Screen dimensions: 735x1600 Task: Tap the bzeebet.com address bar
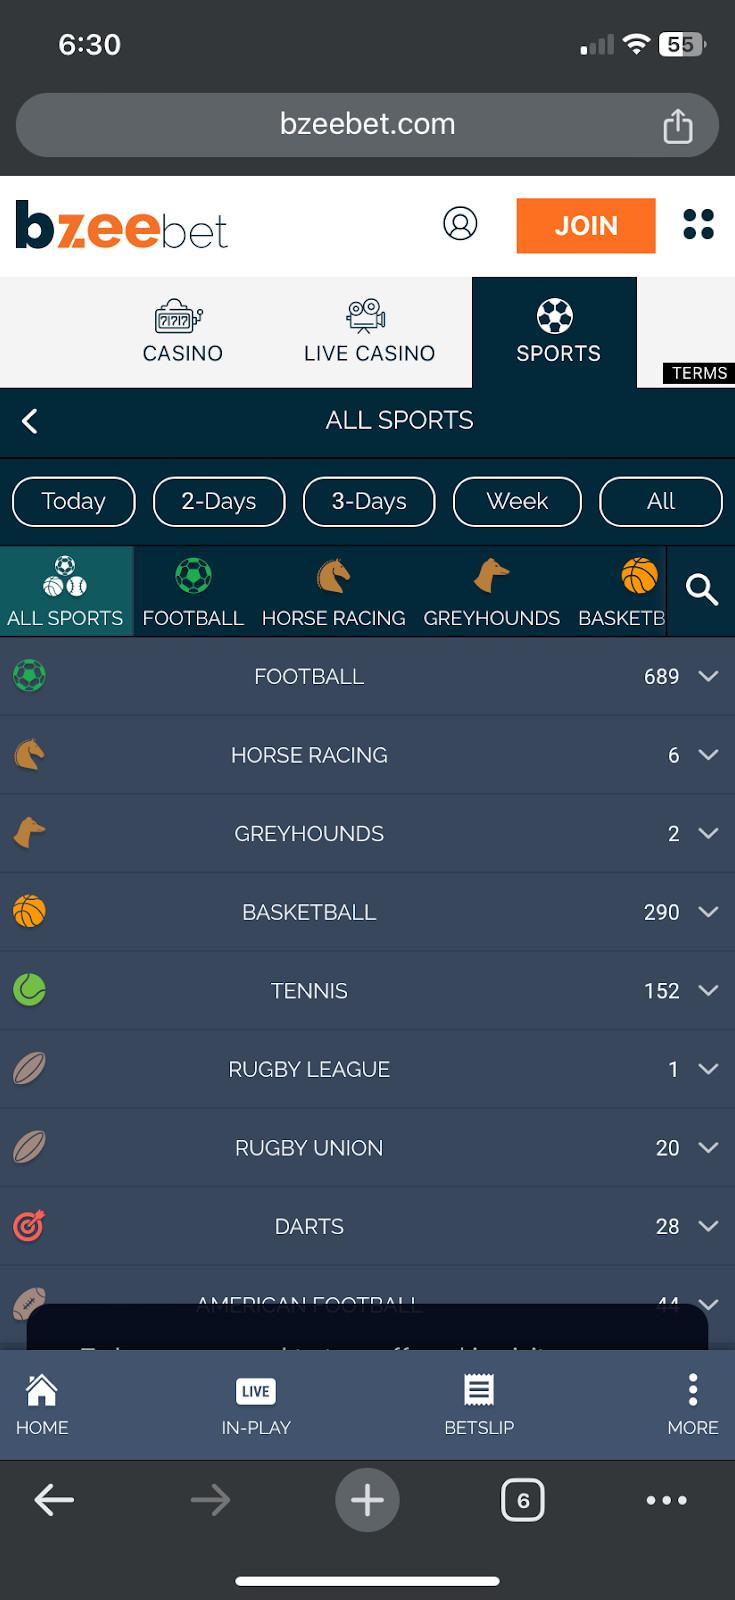(x=366, y=124)
